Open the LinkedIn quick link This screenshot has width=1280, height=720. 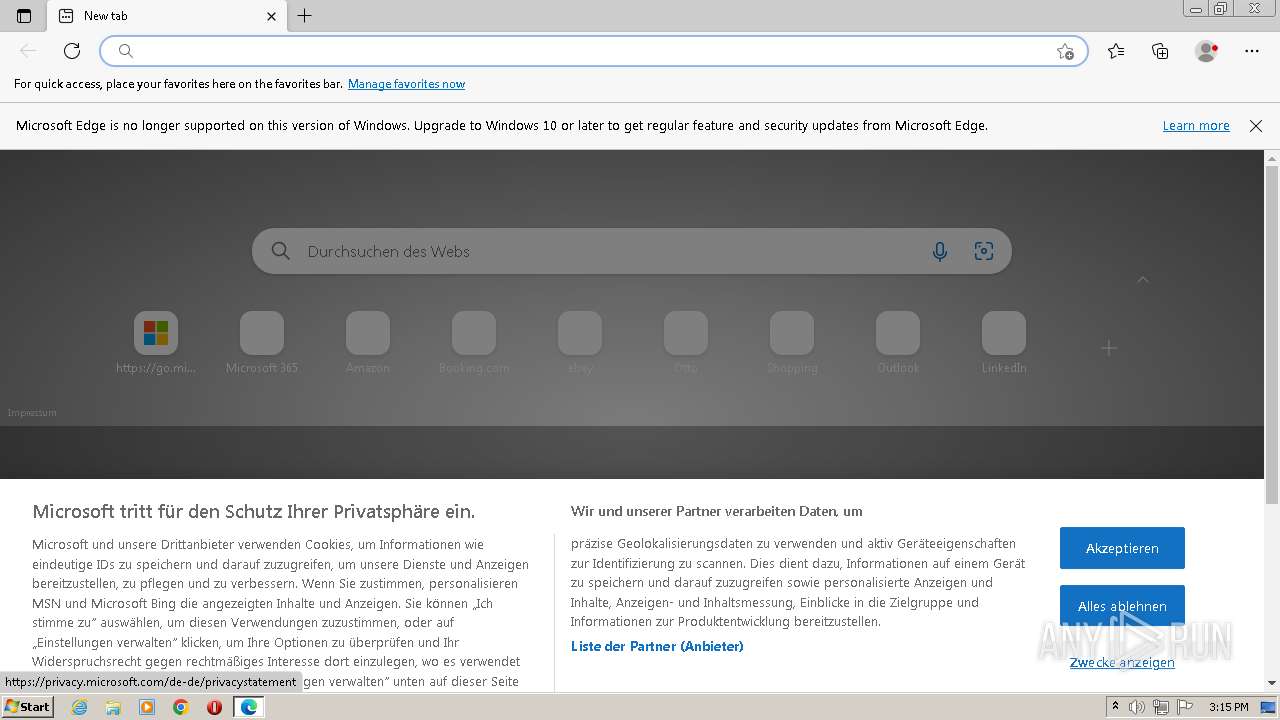click(x=1004, y=343)
